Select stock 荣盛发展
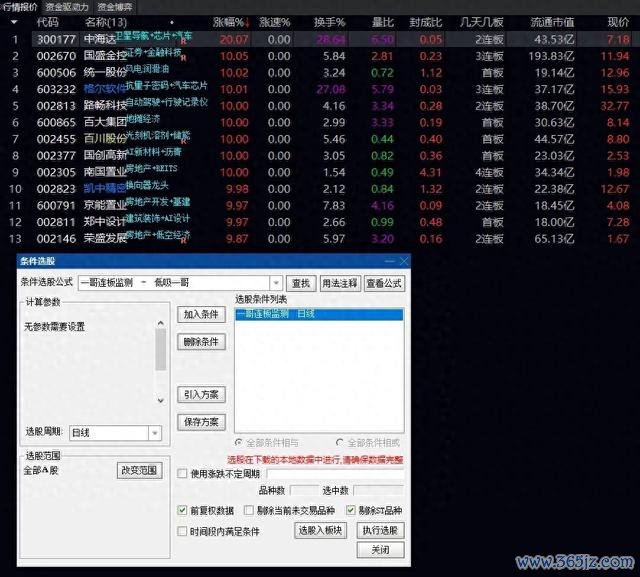Image resolution: width=640 pixels, height=577 pixels. pos(105,238)
